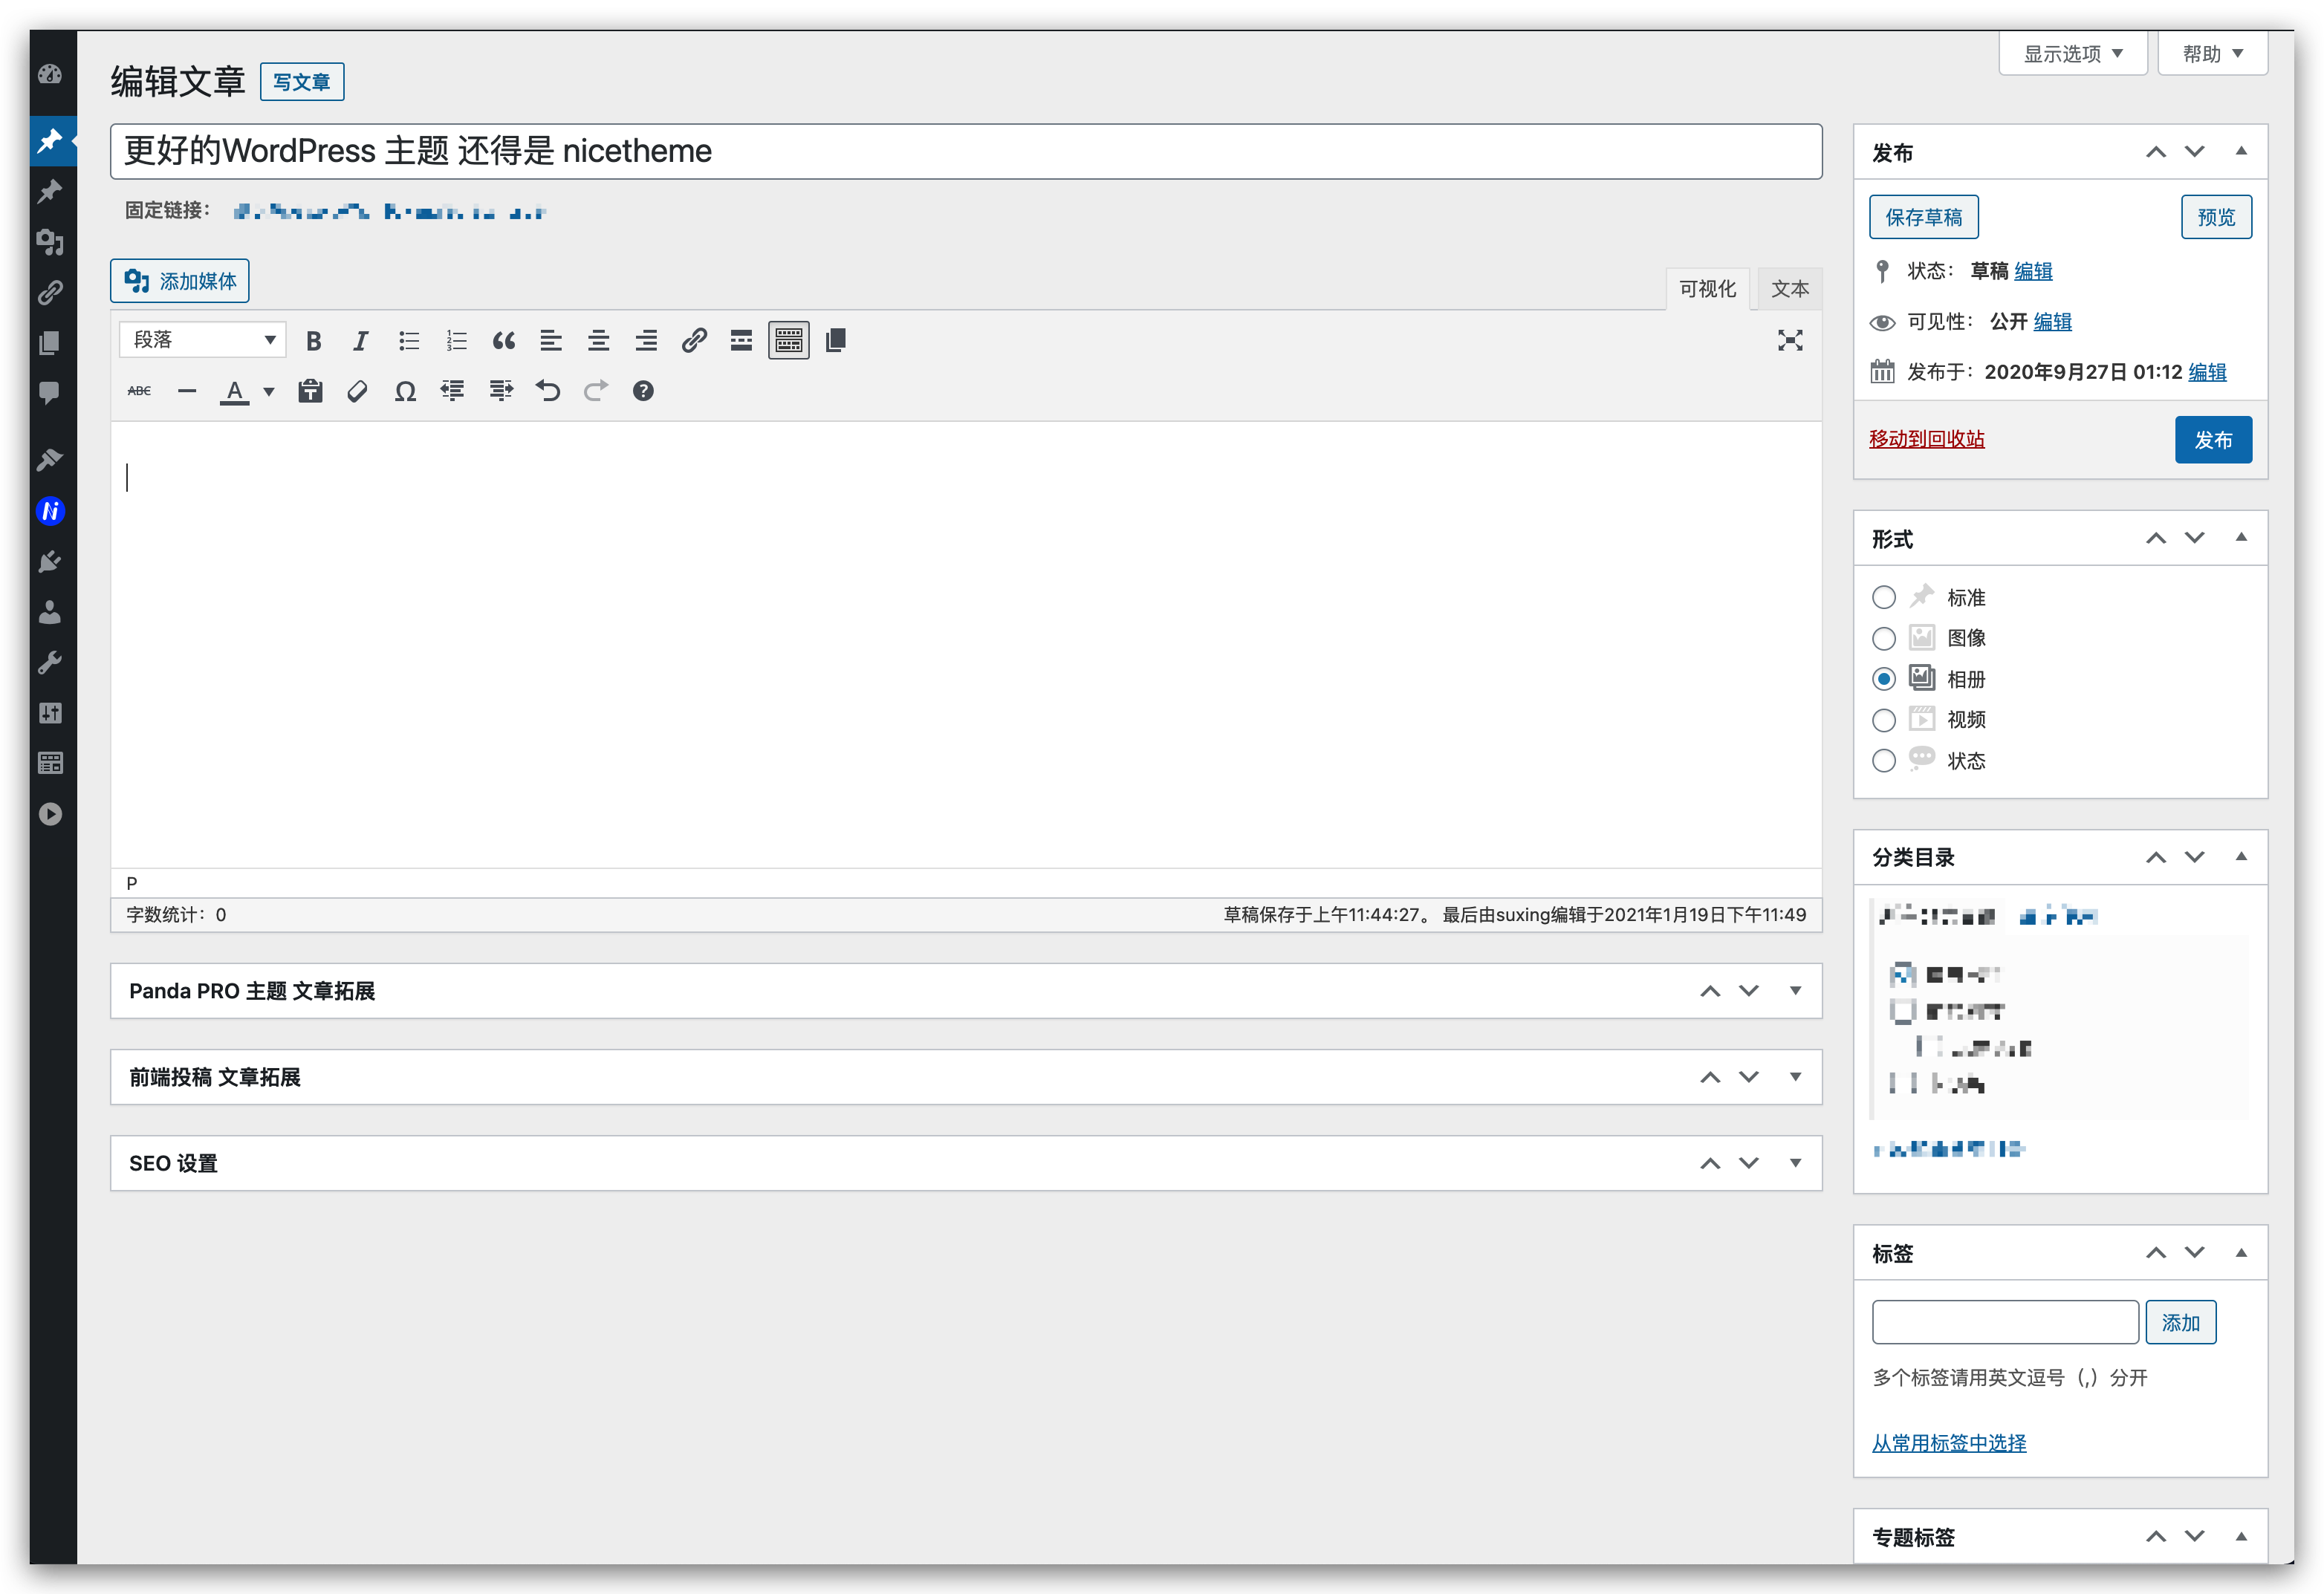The image size is (2324, 1594).
Task: Click the tag input field
Action: tap(2005, 1323)
